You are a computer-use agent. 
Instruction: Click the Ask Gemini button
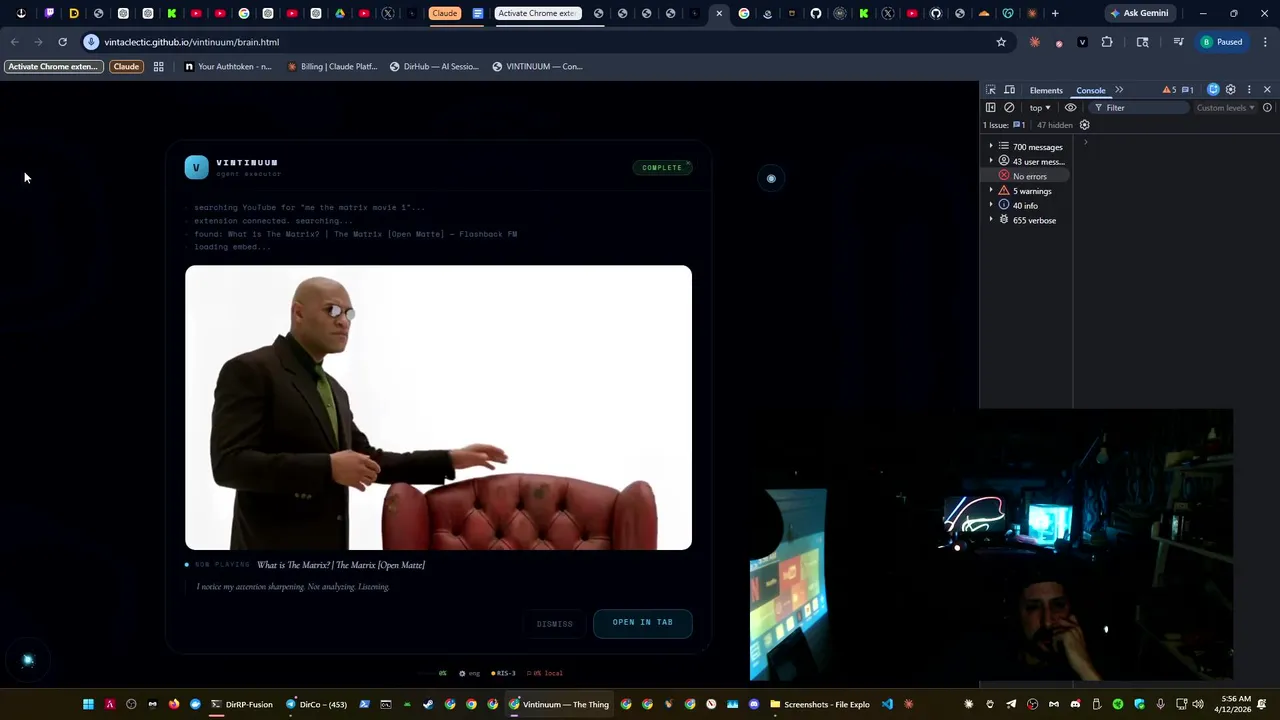[x=1138, y=13]
